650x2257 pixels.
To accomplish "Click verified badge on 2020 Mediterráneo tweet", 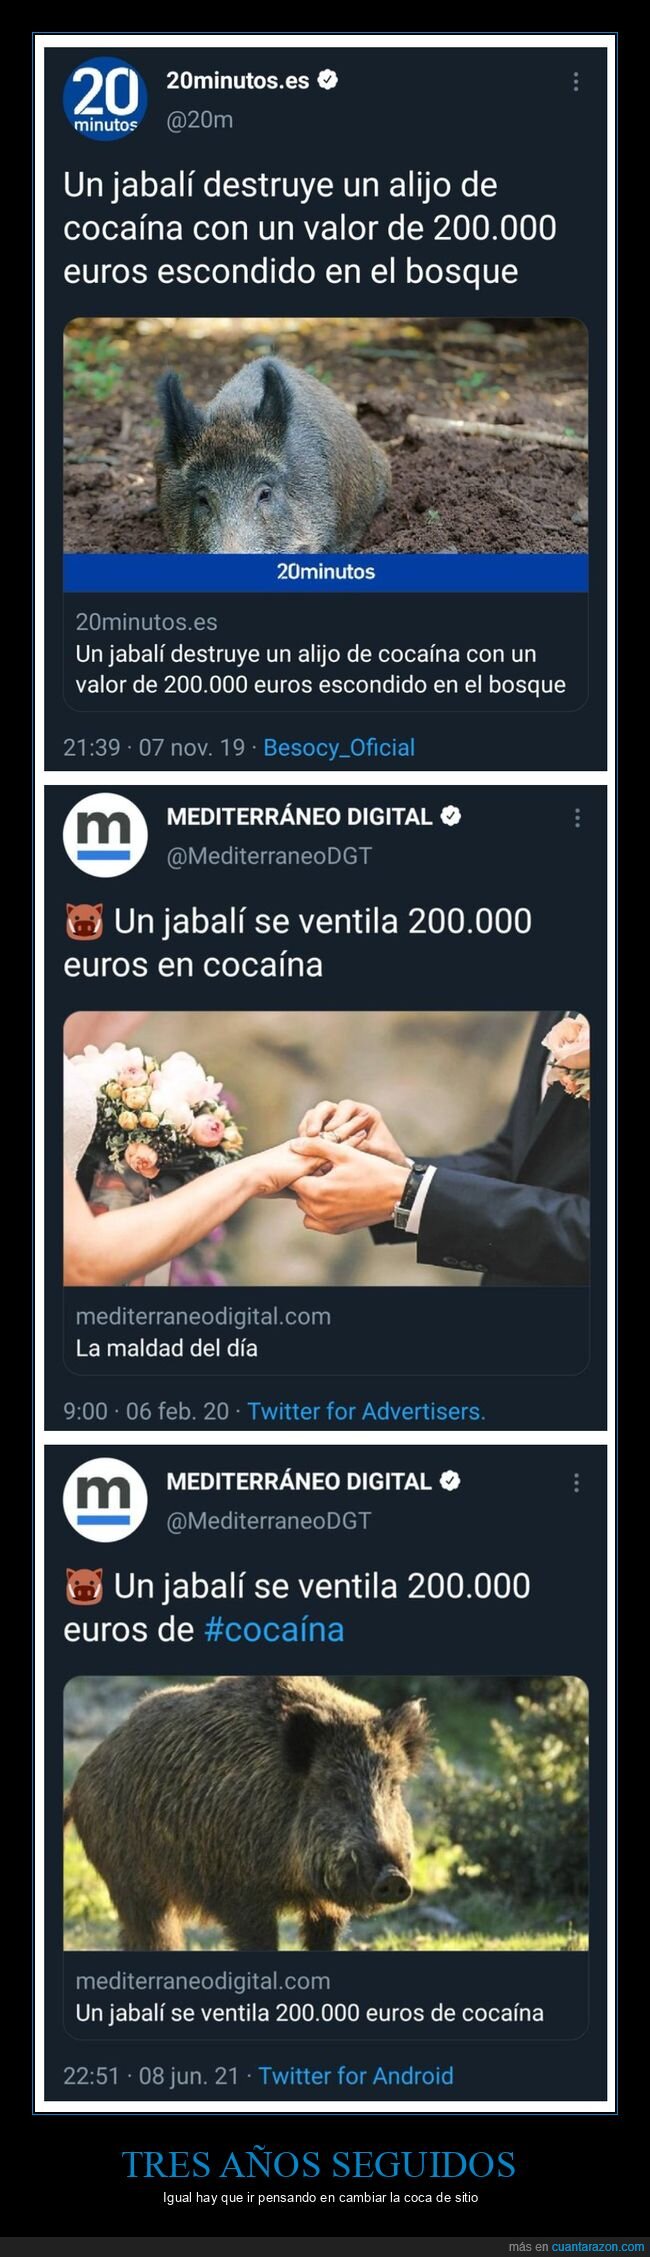I will (451, 816).
